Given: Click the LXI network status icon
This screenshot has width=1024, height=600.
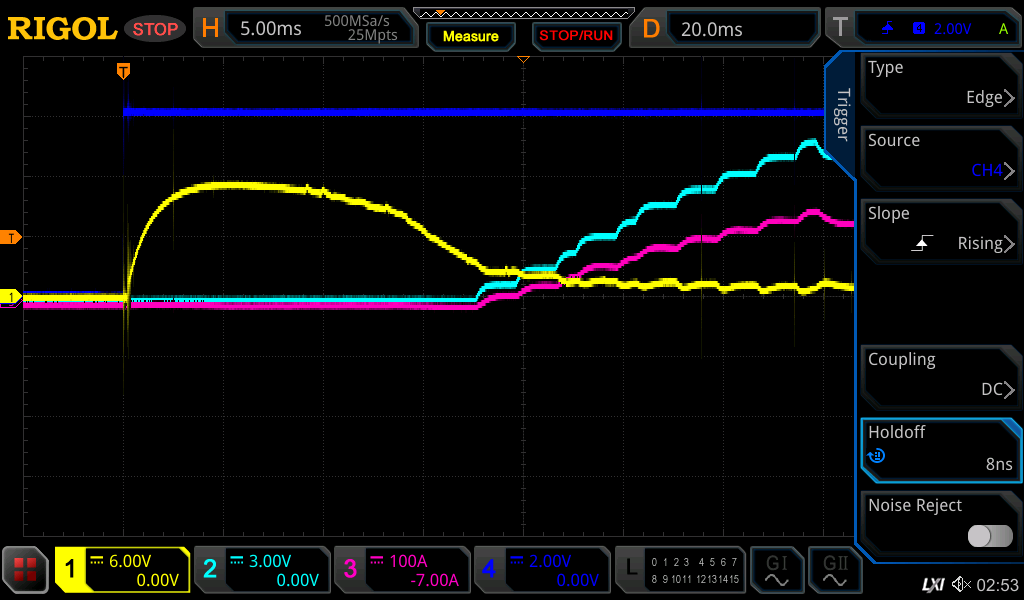Looking at the screenshot, I should [x=932, y=583].
